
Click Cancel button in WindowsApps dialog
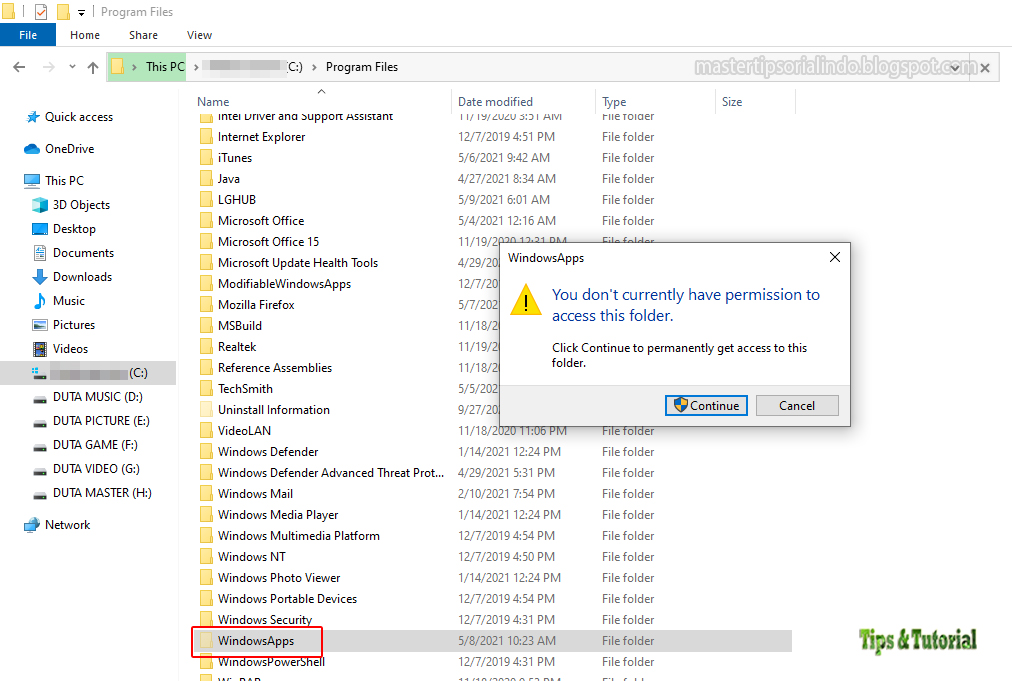coord(797,405)
